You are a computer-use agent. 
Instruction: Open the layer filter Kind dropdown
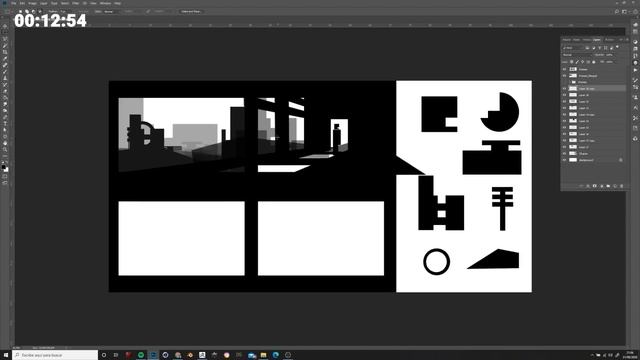[573, 48]
